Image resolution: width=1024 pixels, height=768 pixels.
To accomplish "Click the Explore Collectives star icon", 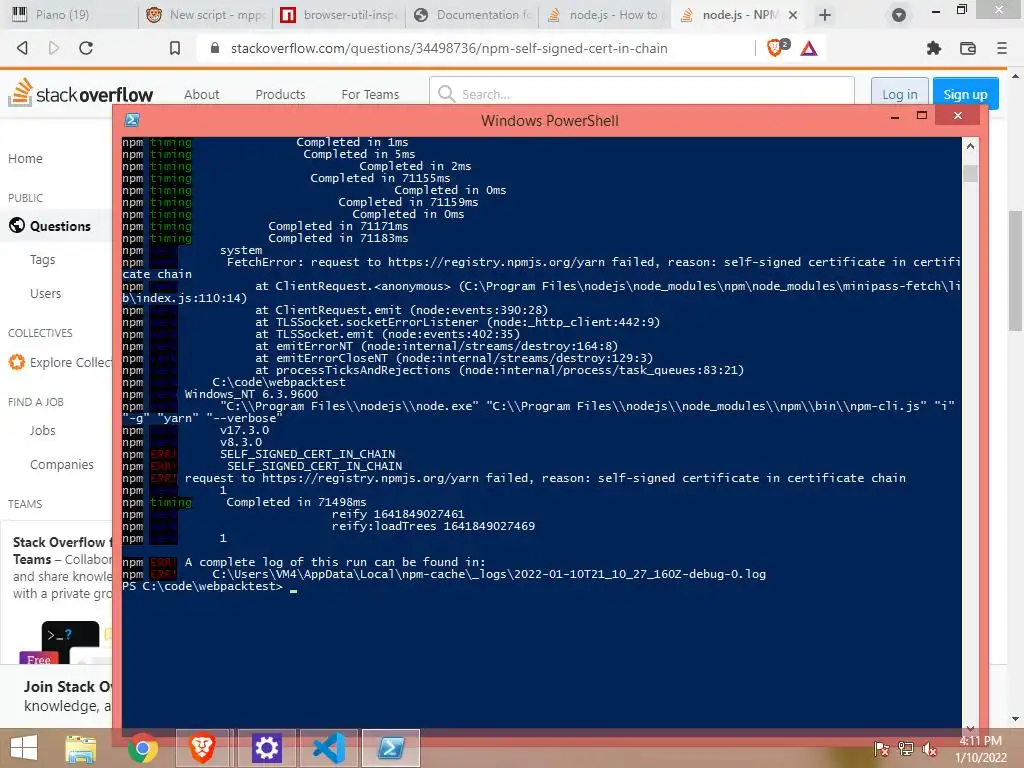I will coord(17,362).
